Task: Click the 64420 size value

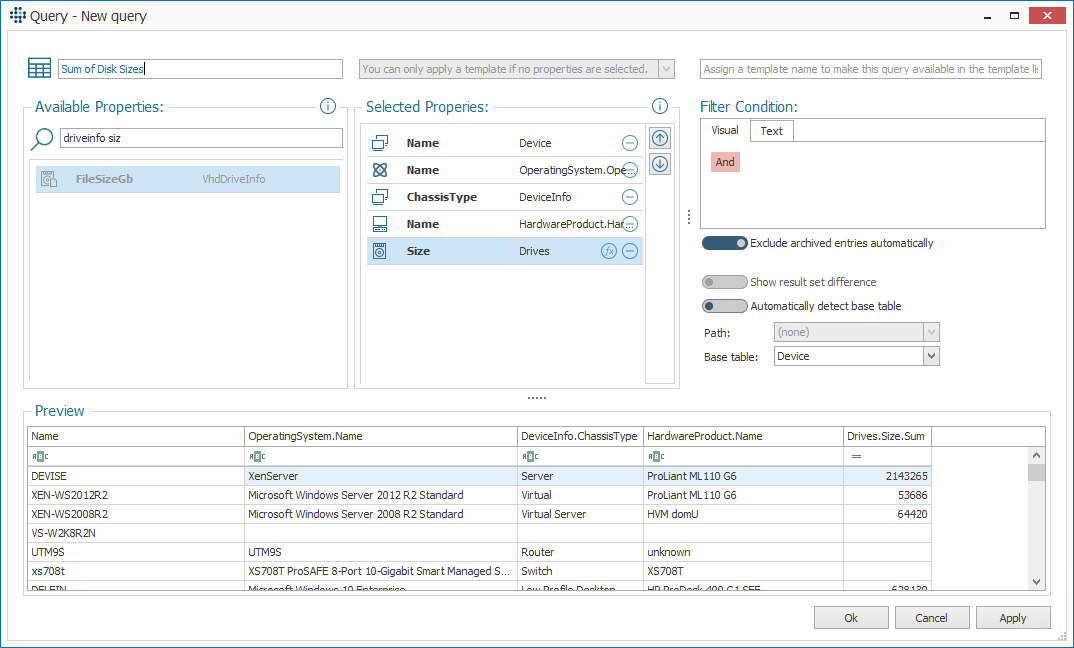Action: click(x=887, y=514)
